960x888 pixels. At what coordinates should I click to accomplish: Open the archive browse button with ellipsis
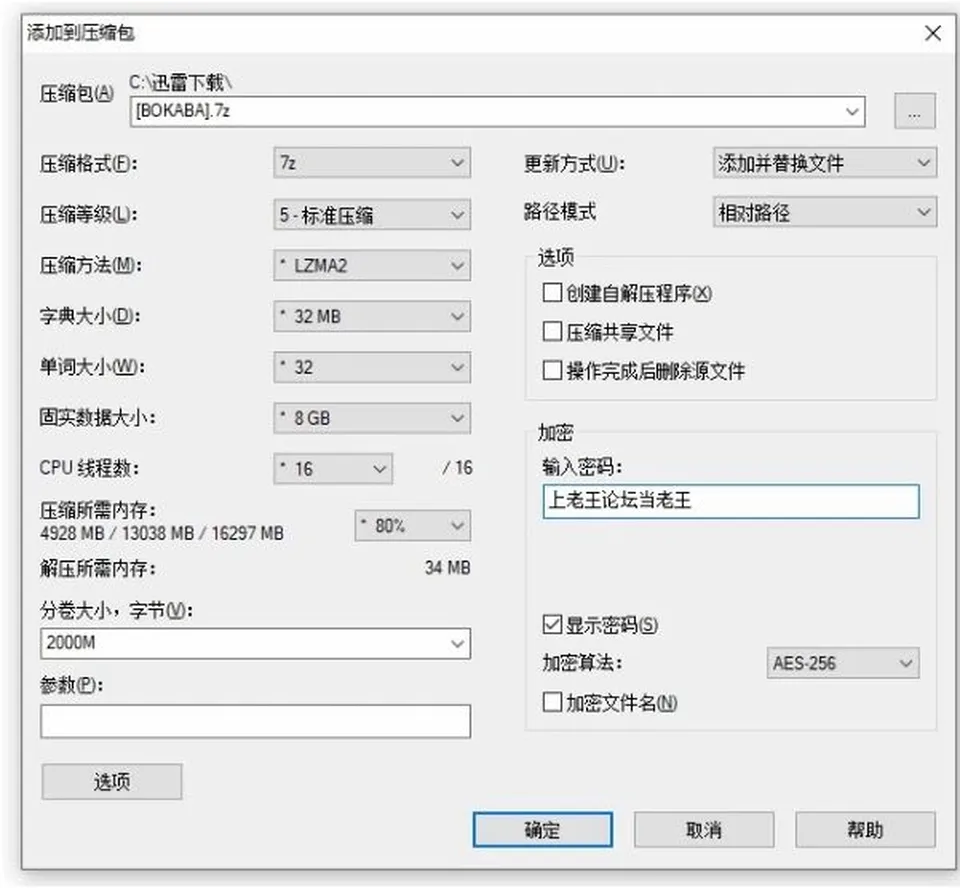915,111
